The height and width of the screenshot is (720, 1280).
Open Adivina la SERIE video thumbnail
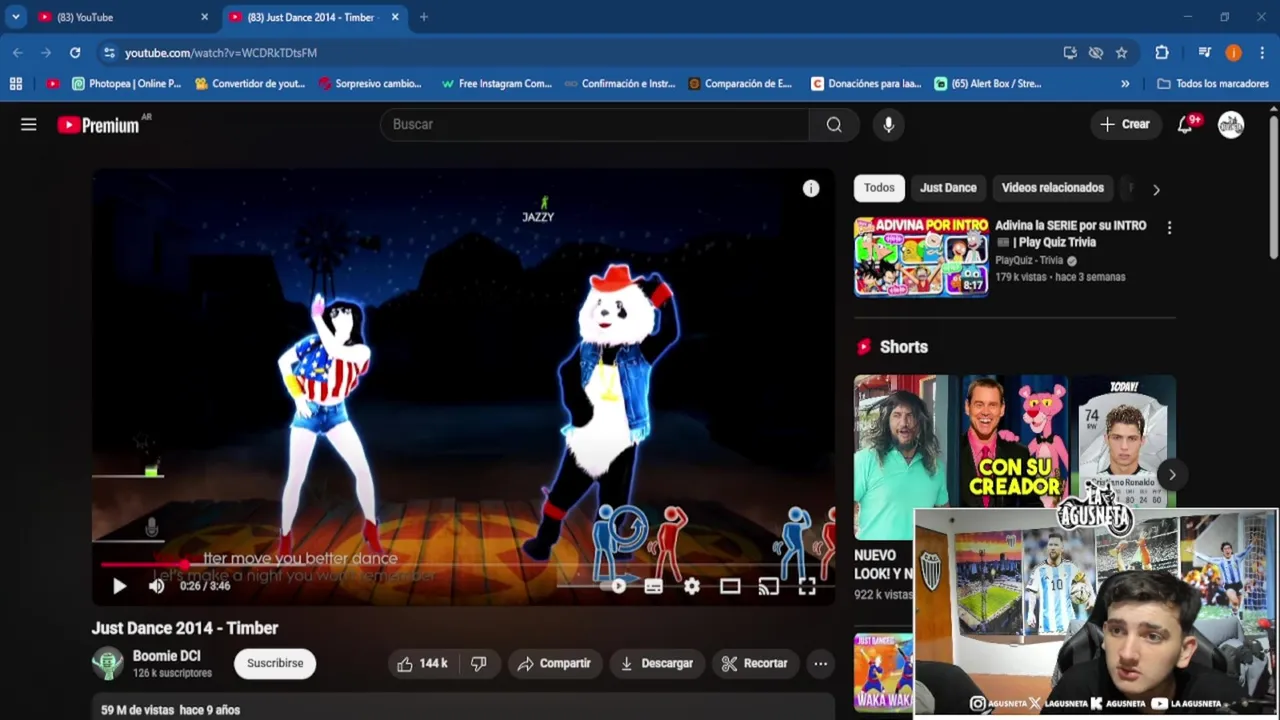click(x=921, y=257)
